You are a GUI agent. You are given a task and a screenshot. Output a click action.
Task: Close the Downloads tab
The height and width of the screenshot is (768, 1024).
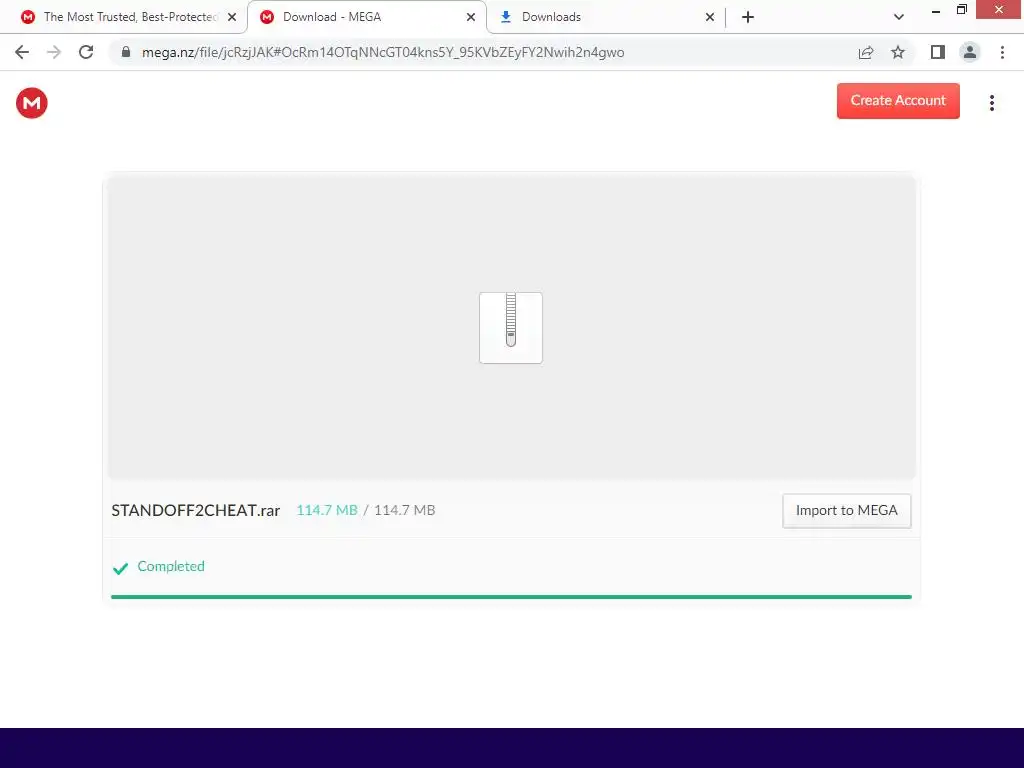(710, 17)
